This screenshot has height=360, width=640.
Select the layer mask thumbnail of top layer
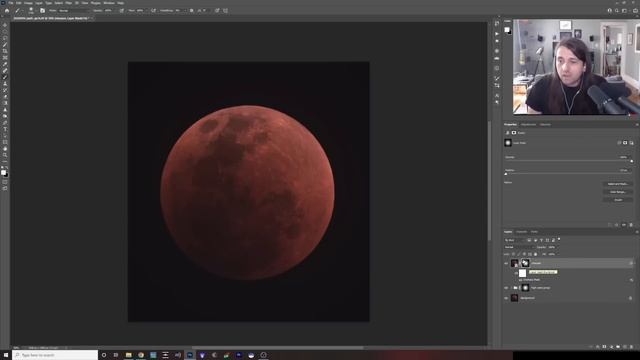coord(525,263)
